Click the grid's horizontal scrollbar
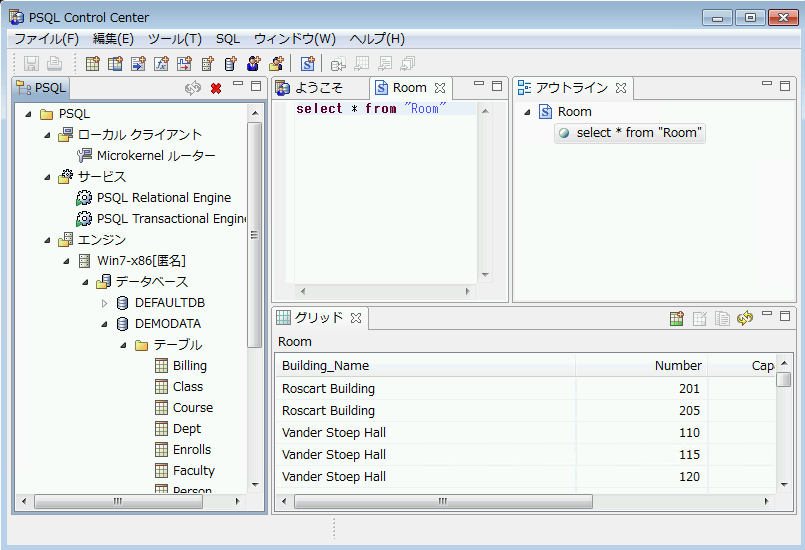The width and height of the screenshot is (805, 550). (445, 501)
